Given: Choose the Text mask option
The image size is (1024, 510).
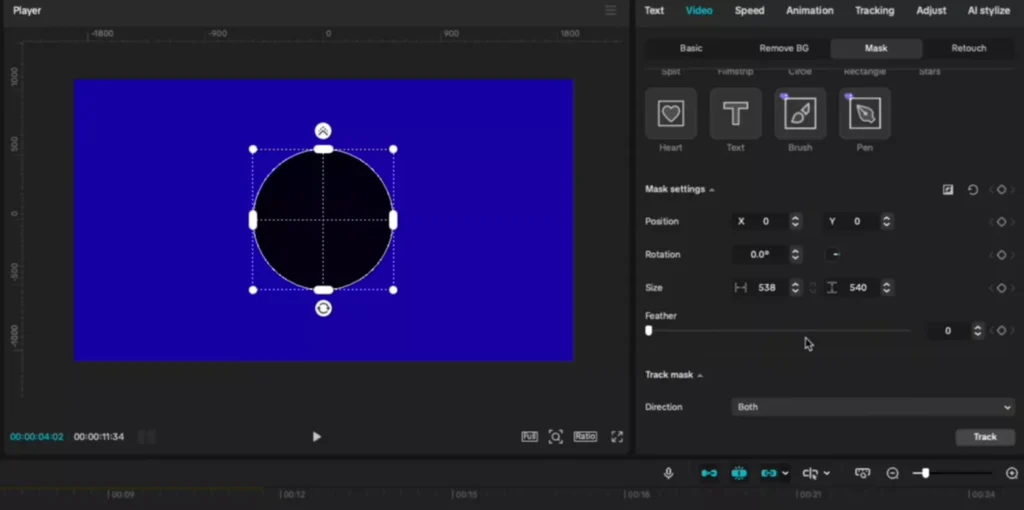Looking at the screenshot, I should click(735, 114).
